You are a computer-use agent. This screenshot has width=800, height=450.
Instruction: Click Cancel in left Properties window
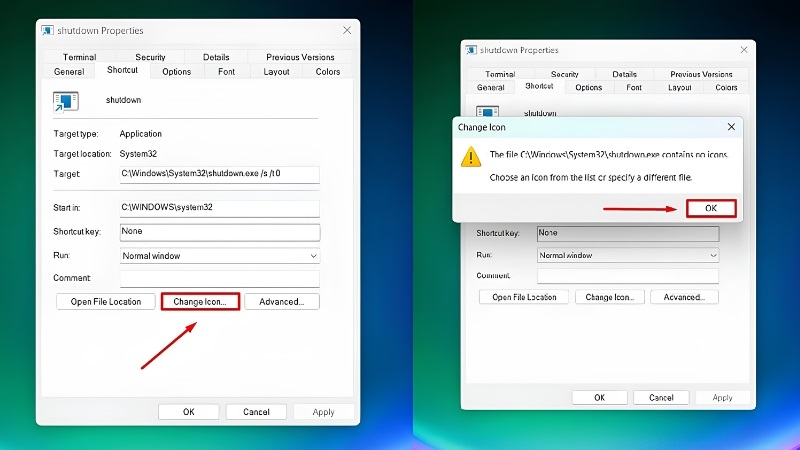(256, 412)
